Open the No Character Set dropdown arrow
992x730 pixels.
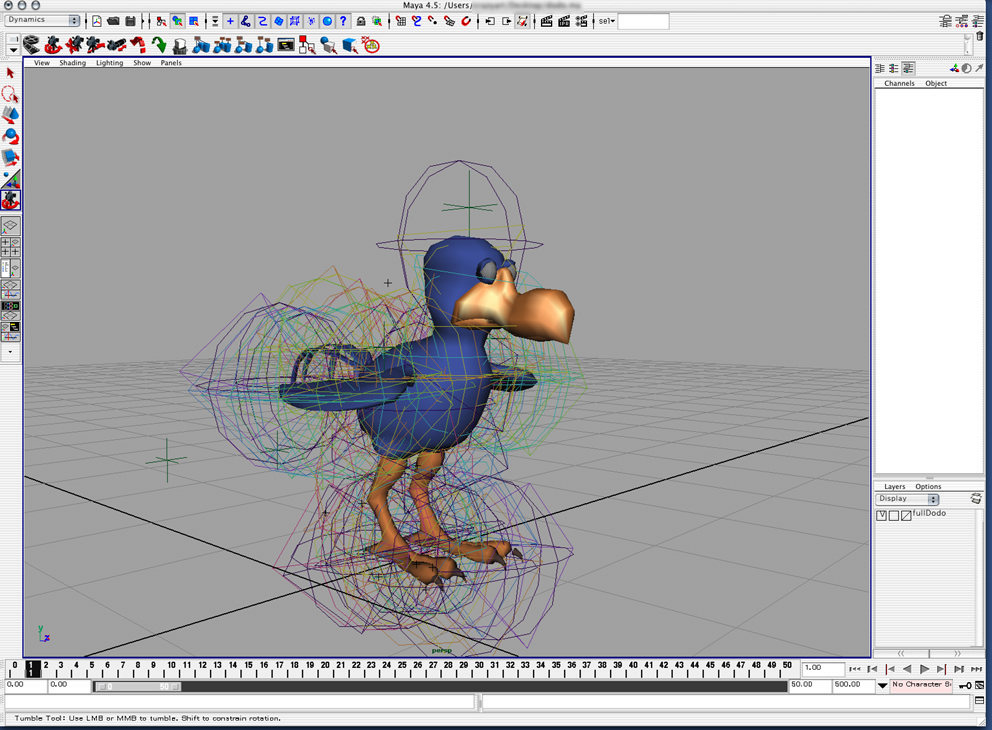pos(882,686)
